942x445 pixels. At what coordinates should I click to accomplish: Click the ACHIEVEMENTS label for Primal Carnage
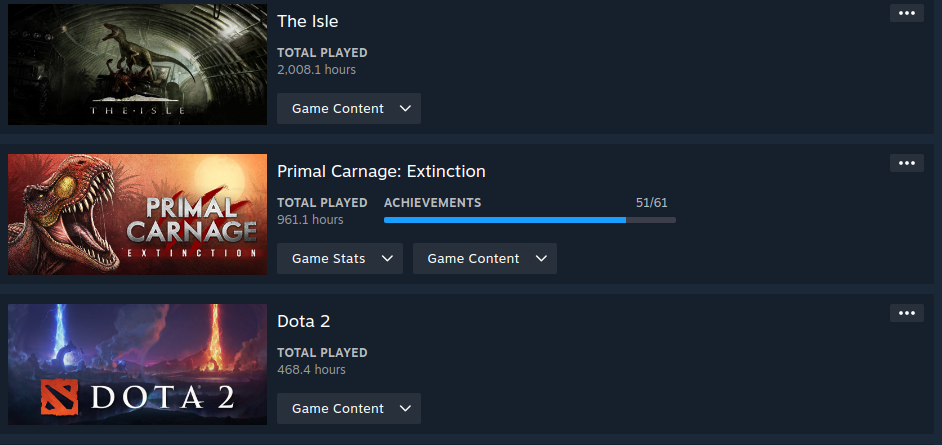tap(432, 203)
